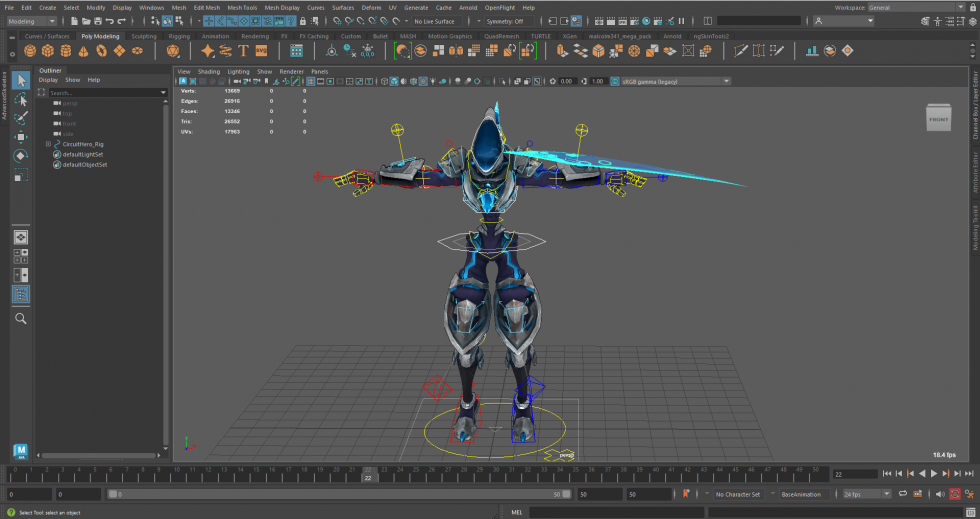
Task: Select the Move tool in toolbox
Action: pyautogui.click(x=21, y=137)
